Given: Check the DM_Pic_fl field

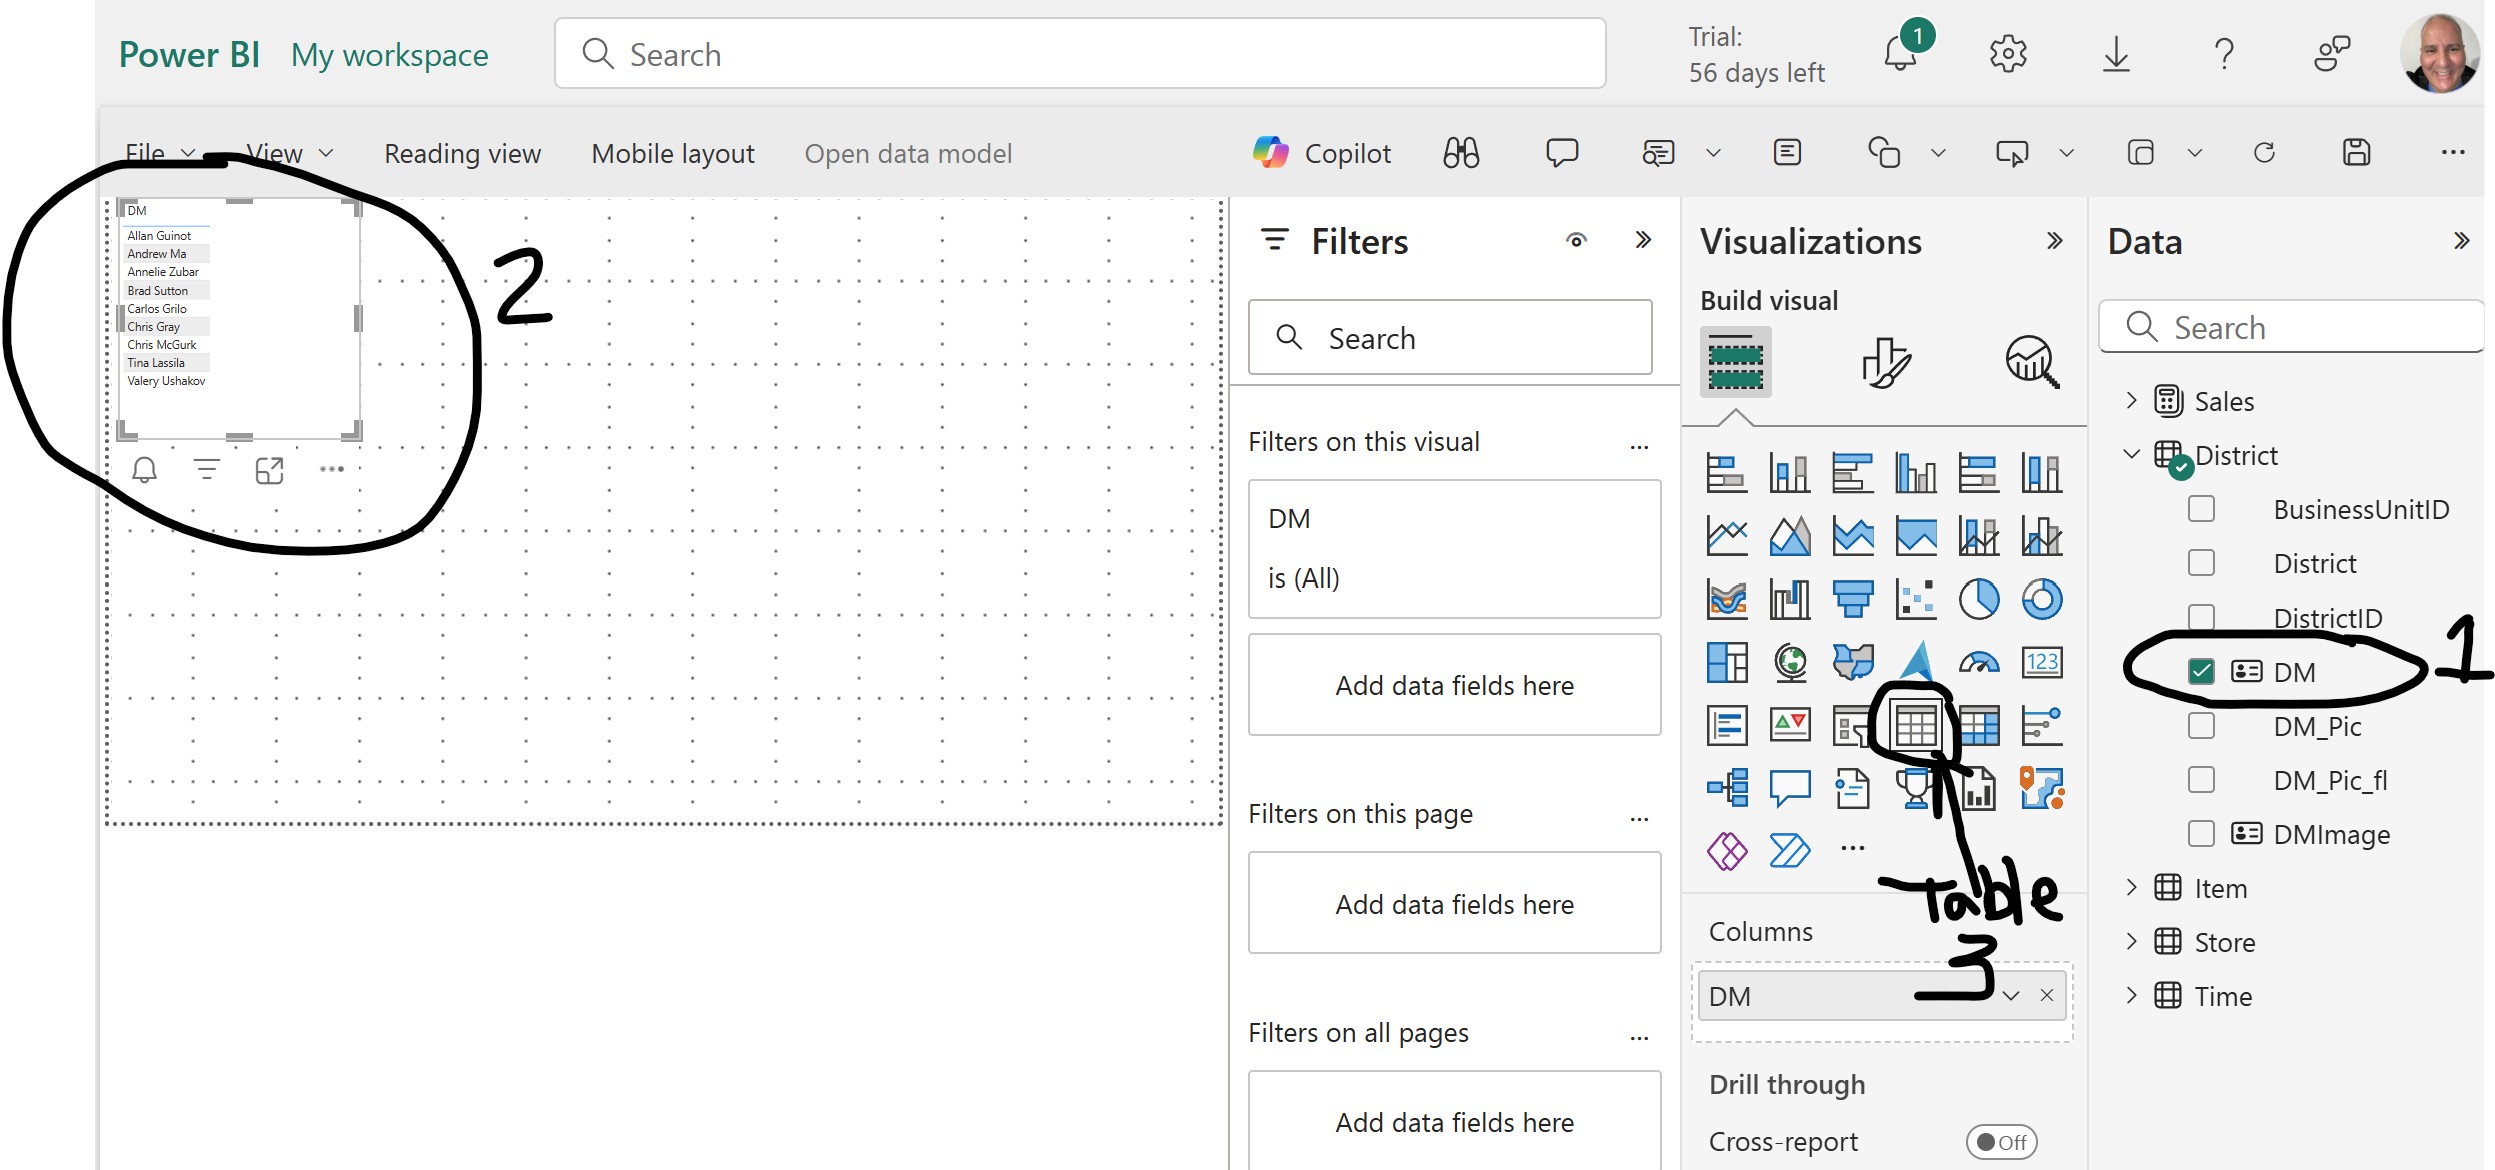Looking at the screenshot, I should [x=2201, y=780].
